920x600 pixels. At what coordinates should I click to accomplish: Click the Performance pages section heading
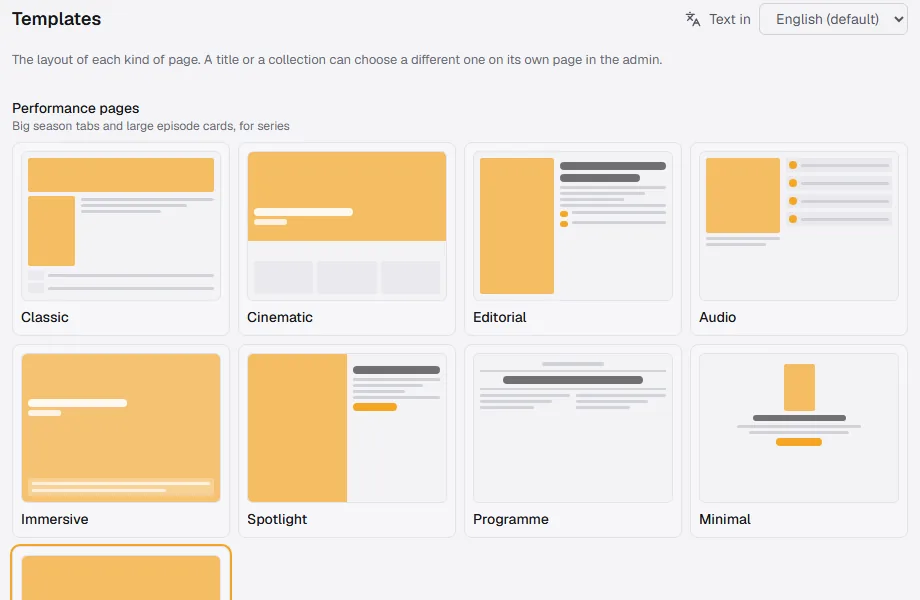coord(76,108)
